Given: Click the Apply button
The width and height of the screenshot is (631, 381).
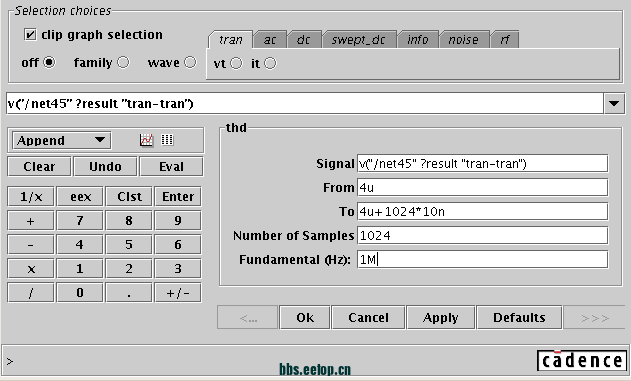Looking at the screenshot, I should pos(441,317).
